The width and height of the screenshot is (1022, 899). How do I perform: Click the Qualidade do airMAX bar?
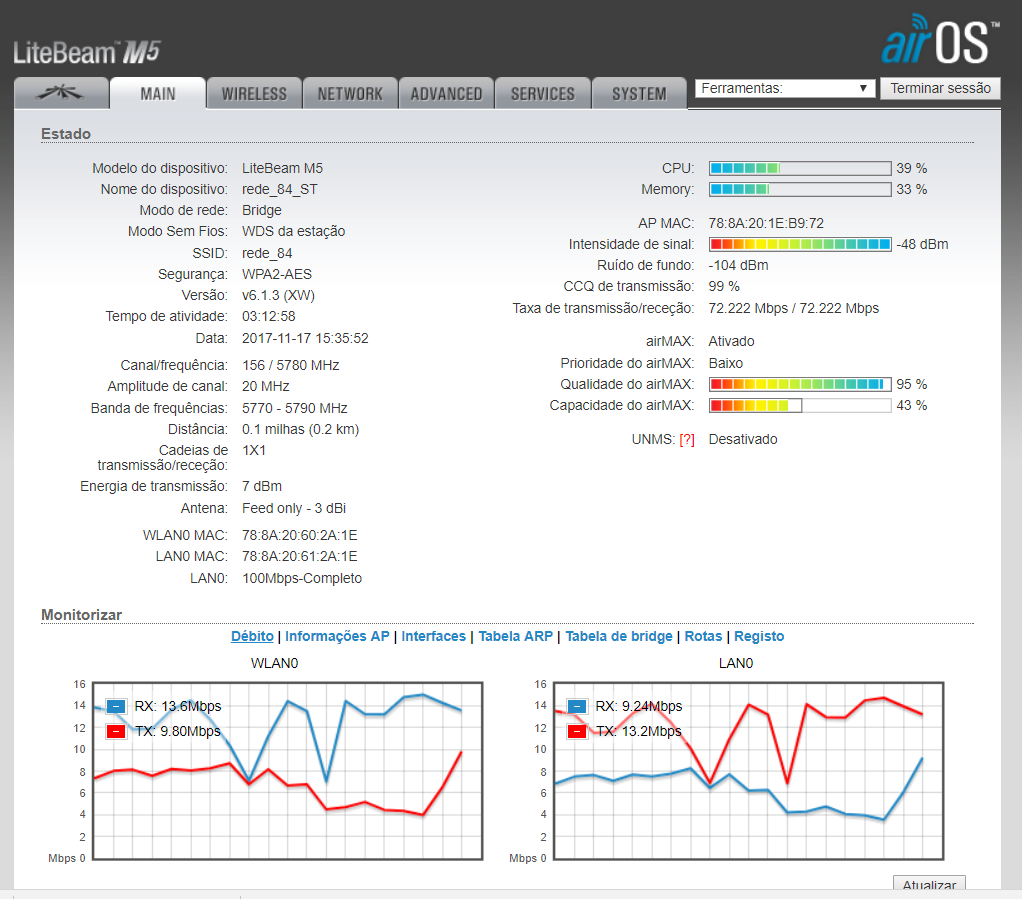800,384
